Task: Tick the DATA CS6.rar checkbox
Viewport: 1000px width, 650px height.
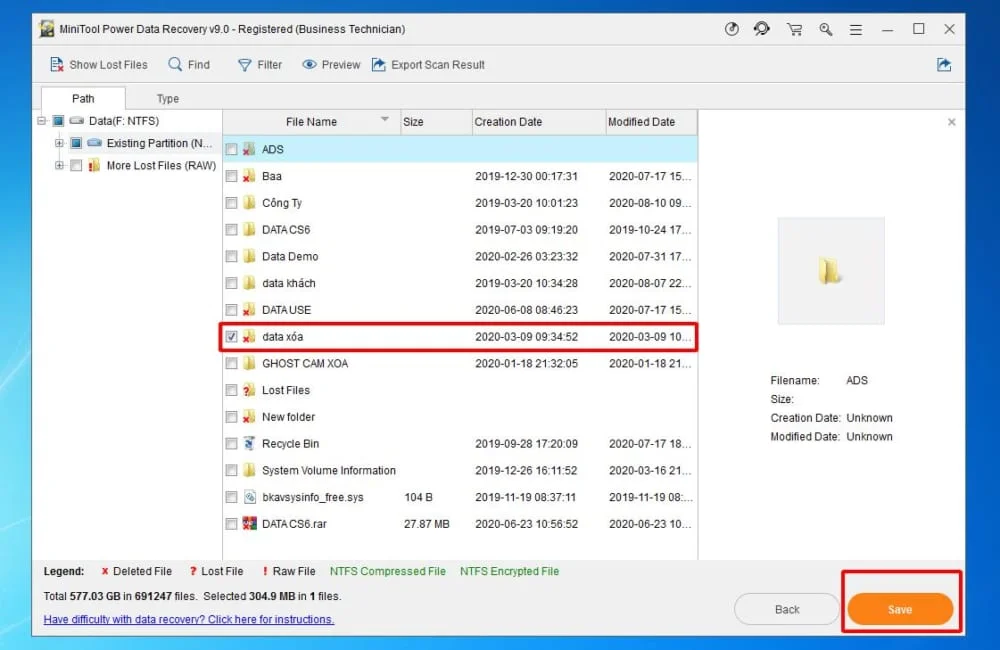Action: click(232, 524)
